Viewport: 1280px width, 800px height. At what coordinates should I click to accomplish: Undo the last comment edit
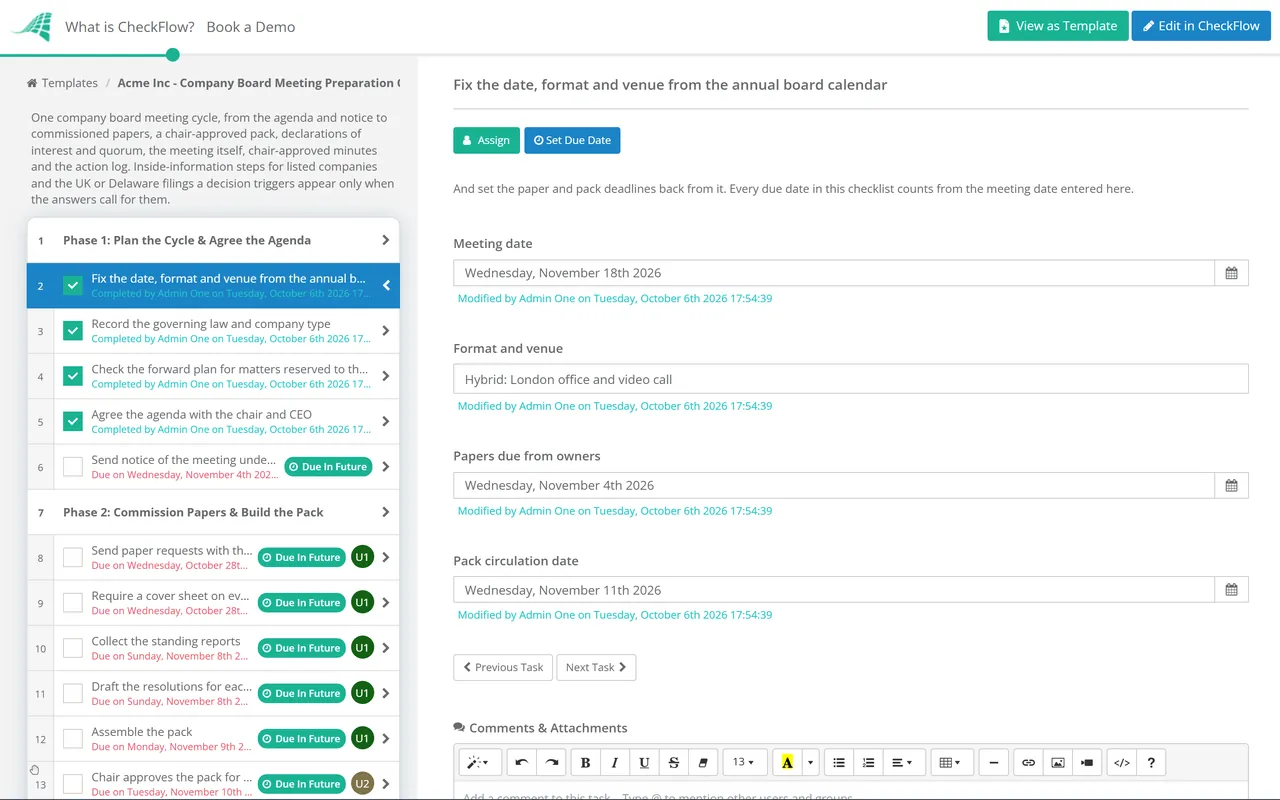(x=522, y=762)
